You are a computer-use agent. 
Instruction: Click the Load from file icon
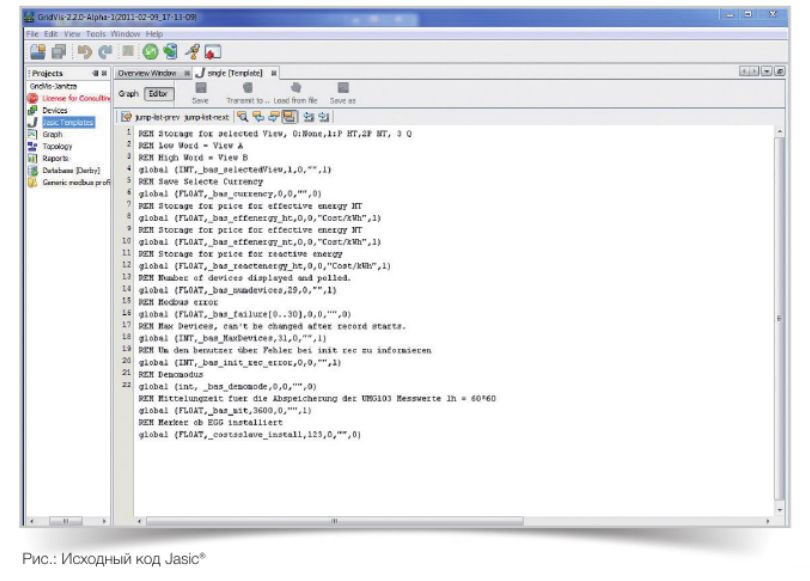coord(295,89)
